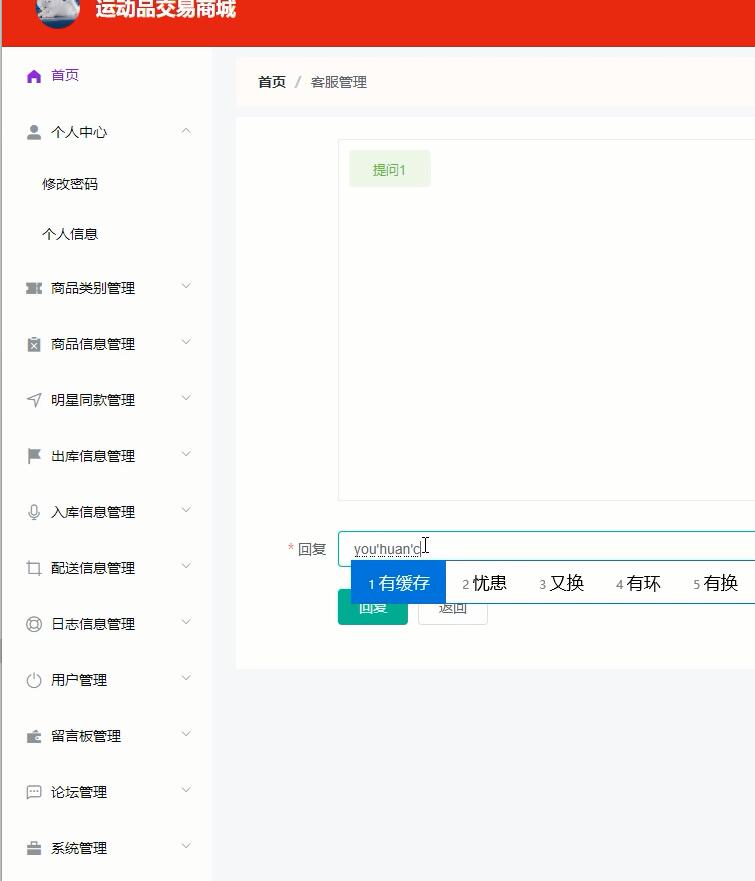This screenshot has height=881, width=755.
Task: Click the person icon next to 个人中心
Action: click(x=34, y=133)
